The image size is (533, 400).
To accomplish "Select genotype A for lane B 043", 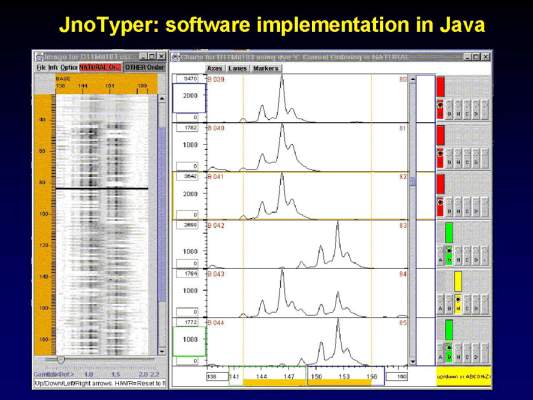I will pyautogui.click(x=440, y=304).
